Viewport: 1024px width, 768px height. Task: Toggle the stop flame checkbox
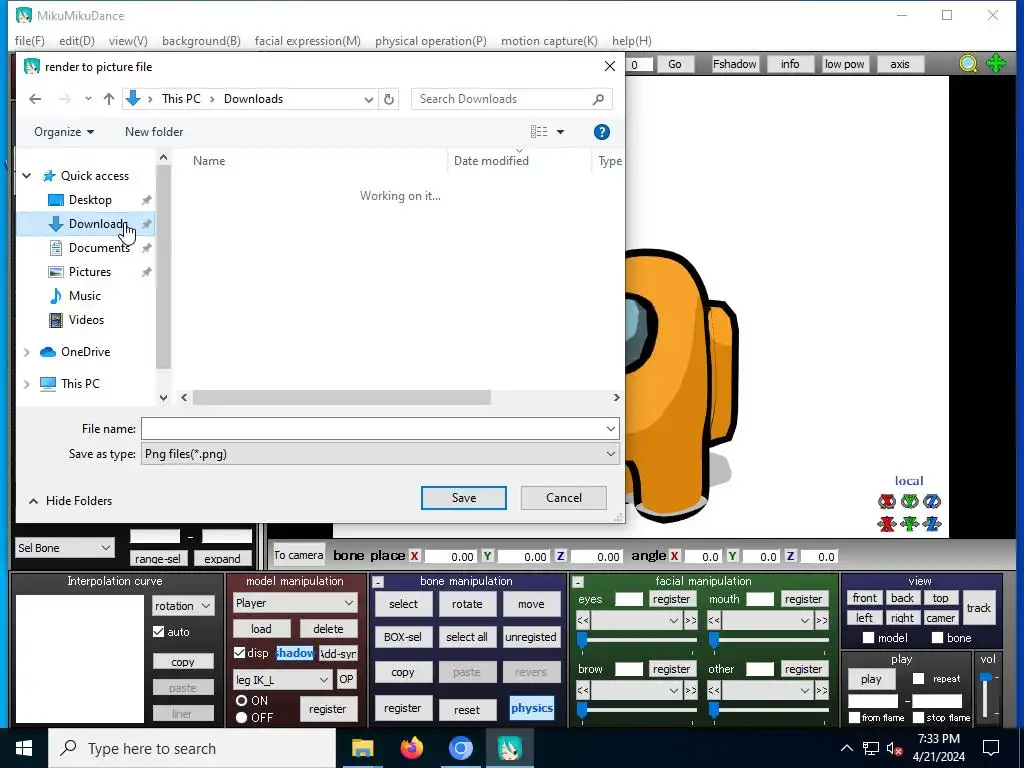pos(918,718)
